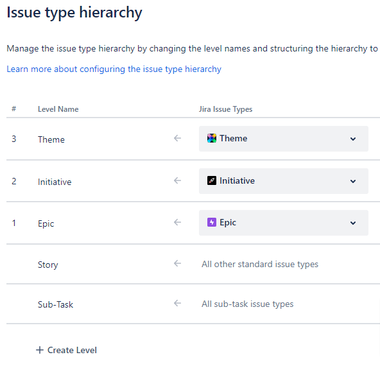Expand the Epic issue type dropdown chevron
Viewport: 380px width, 368px height.
(353, 223)
